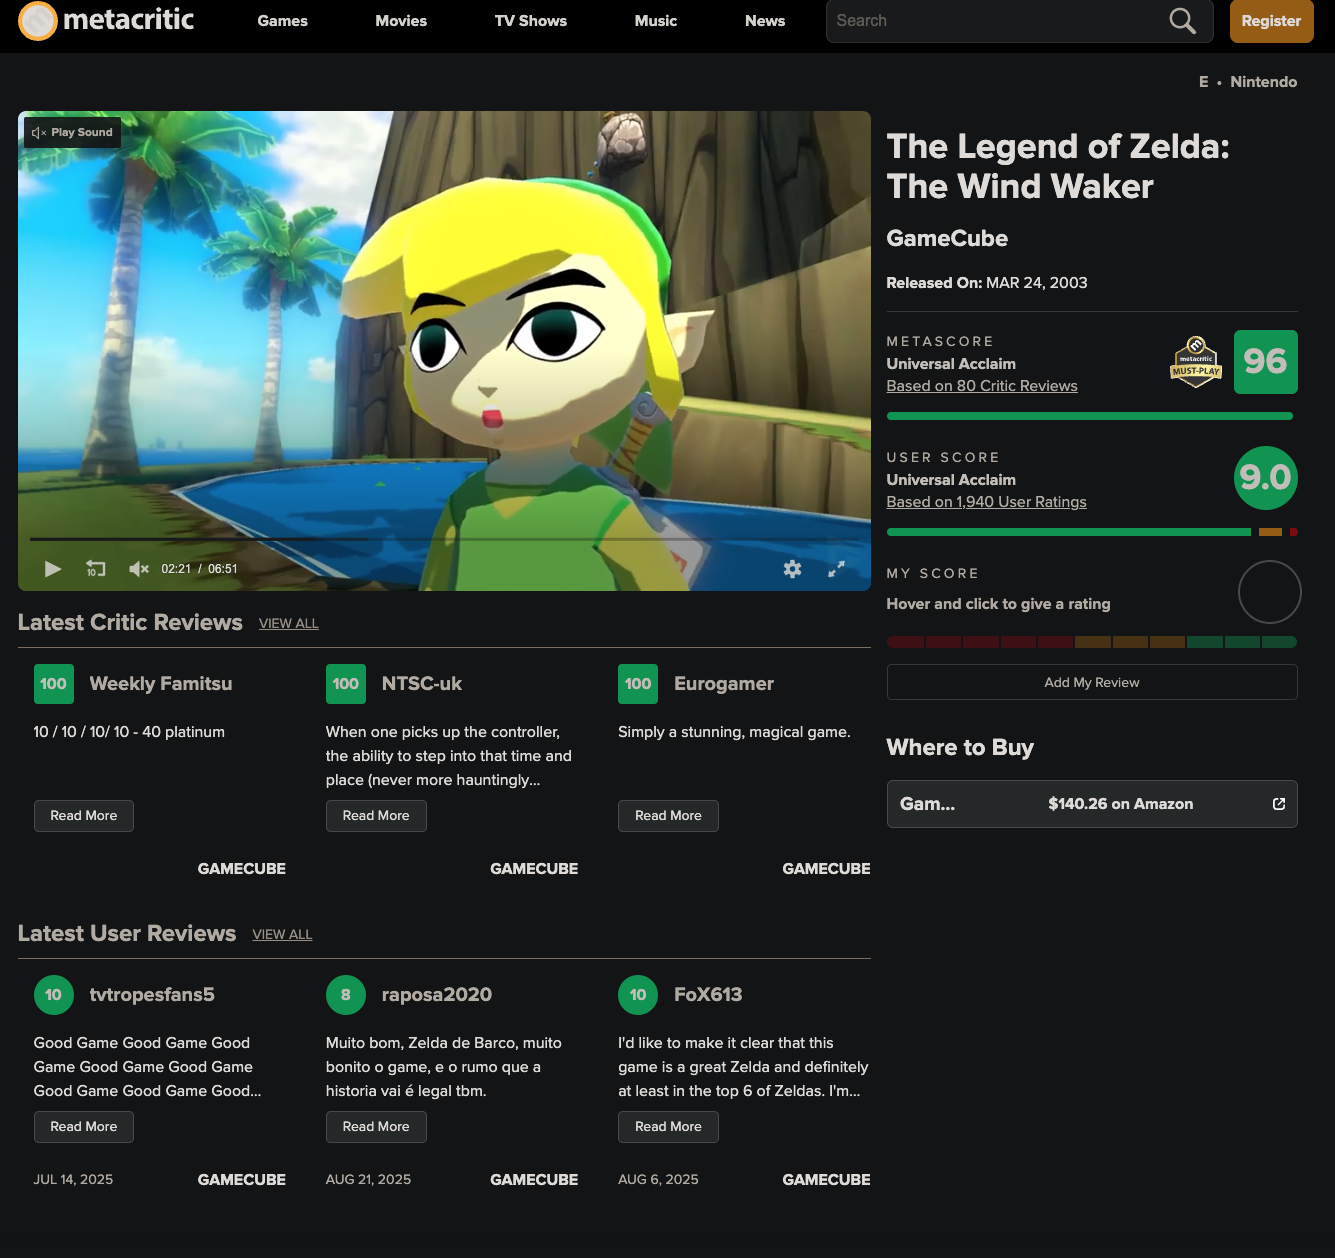
Task: Read more of tvtropesfans5 review
Action: (x=84, y=1127)
